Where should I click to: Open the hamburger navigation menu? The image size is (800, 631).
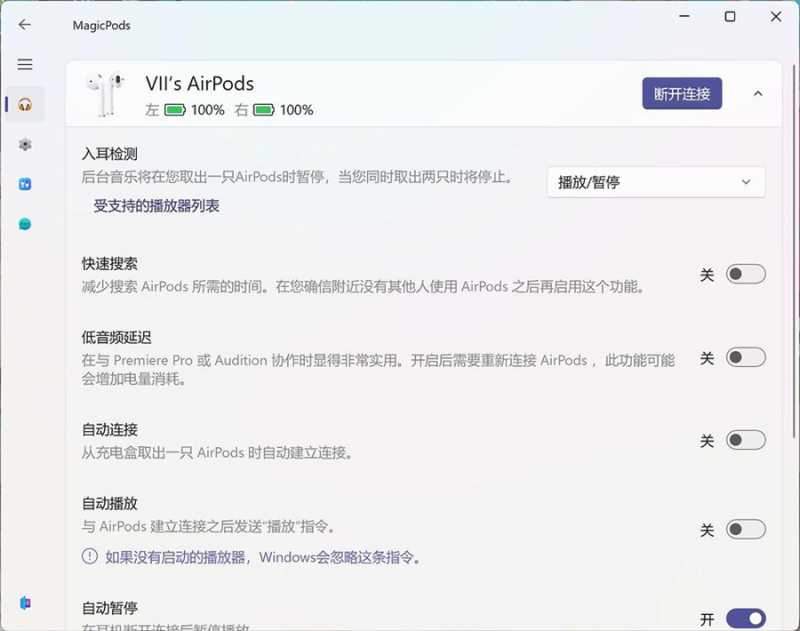[25, 64]
